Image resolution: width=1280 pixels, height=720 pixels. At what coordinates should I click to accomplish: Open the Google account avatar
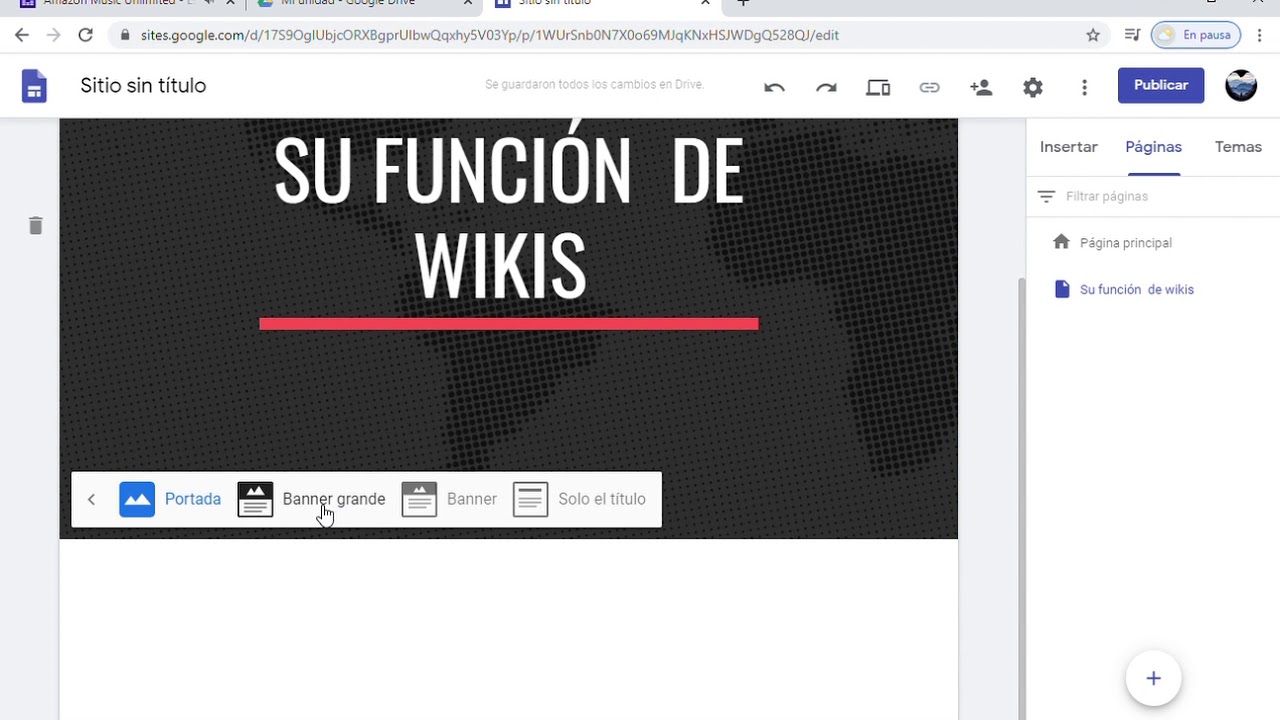[x=1241, y=85]
